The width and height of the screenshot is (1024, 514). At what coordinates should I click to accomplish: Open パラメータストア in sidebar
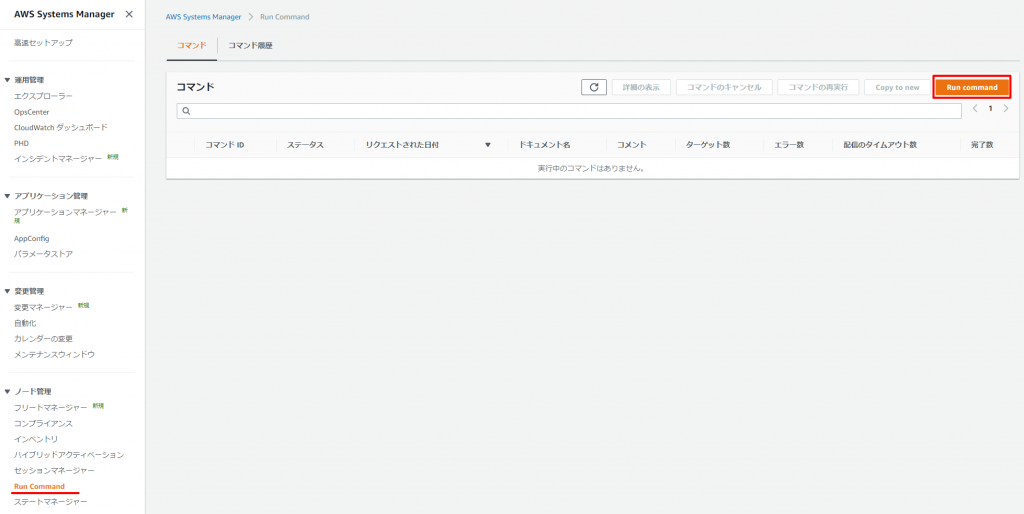[x=43, y=254]
